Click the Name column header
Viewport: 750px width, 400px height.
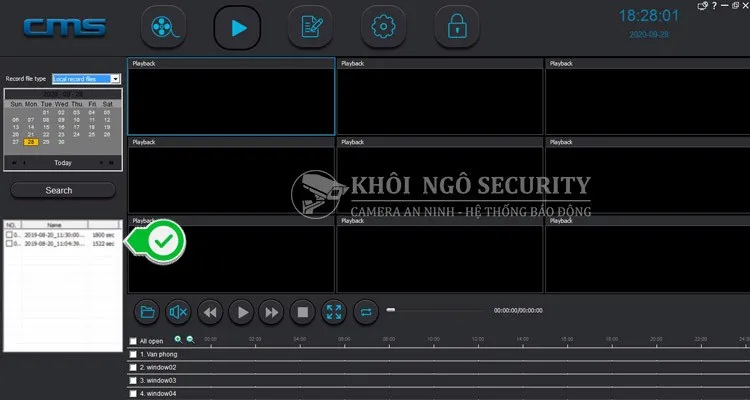tap(55, 225)
